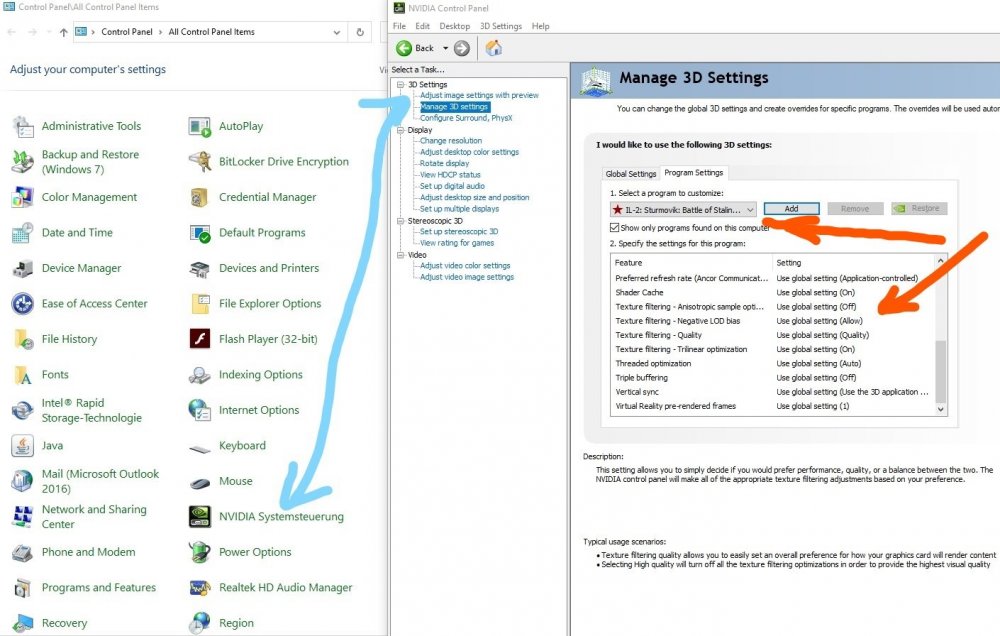1000x636 pixels.
Task: Select Shader Cache setting row
Action: (772, 292)
